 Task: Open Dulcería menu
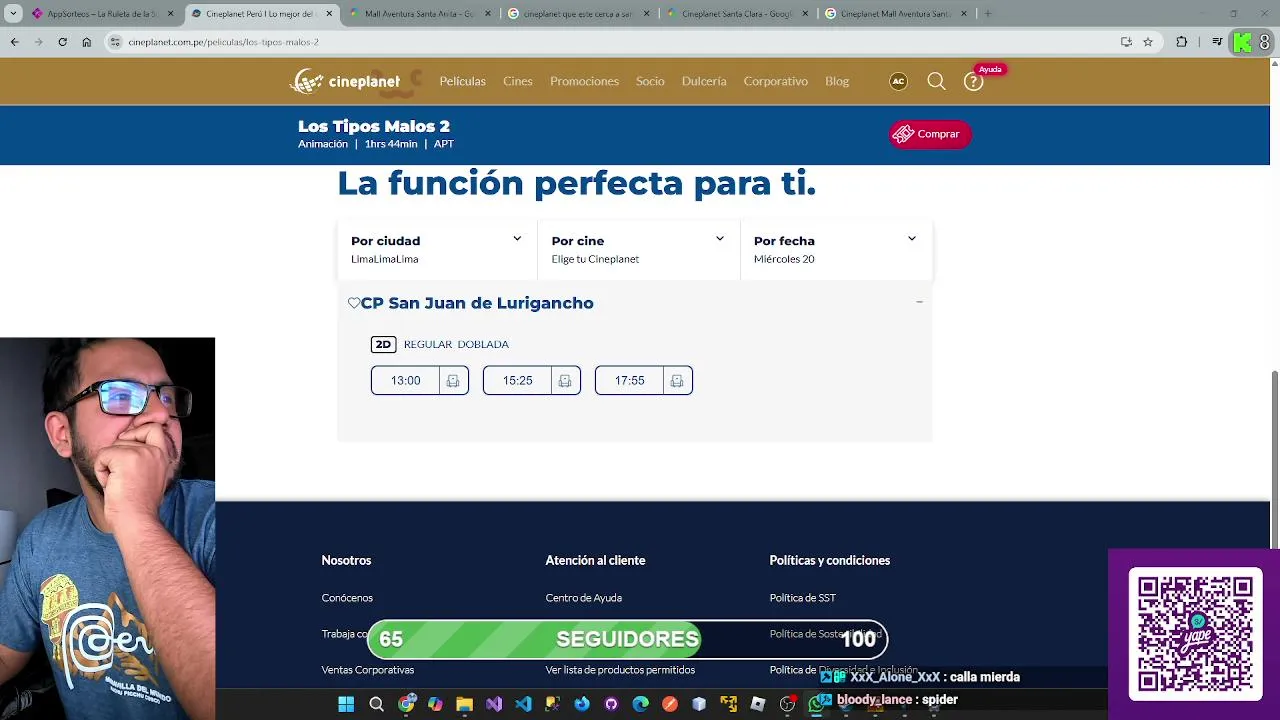(704, 81)
